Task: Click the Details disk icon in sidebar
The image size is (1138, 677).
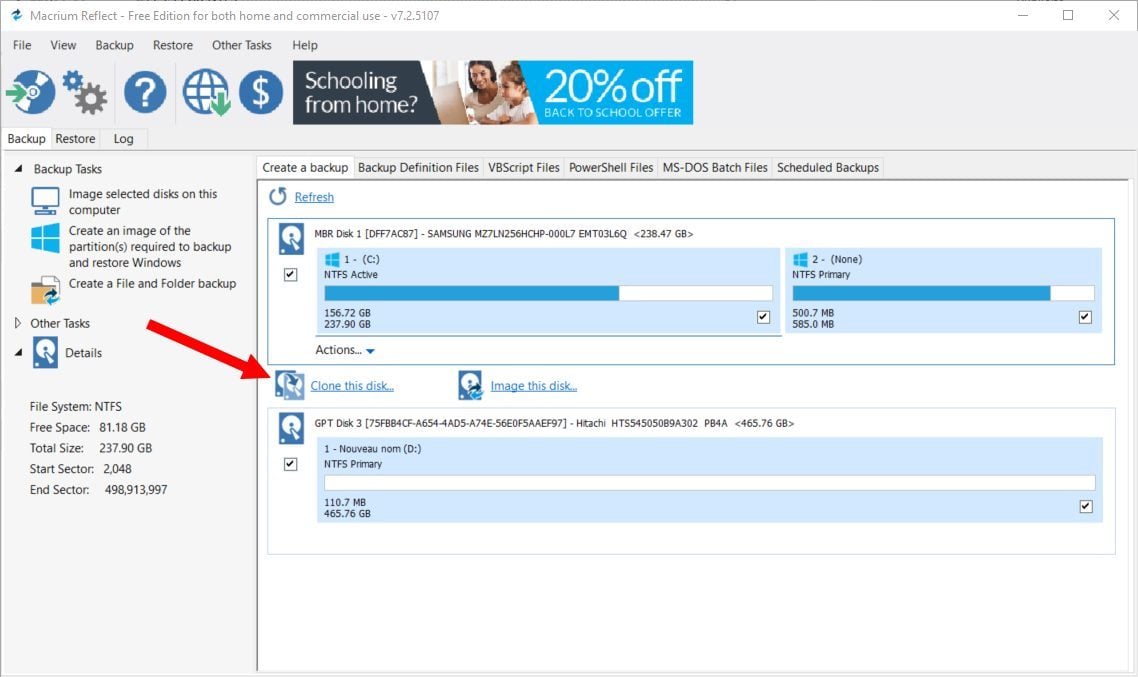Action: coord(45,353)
